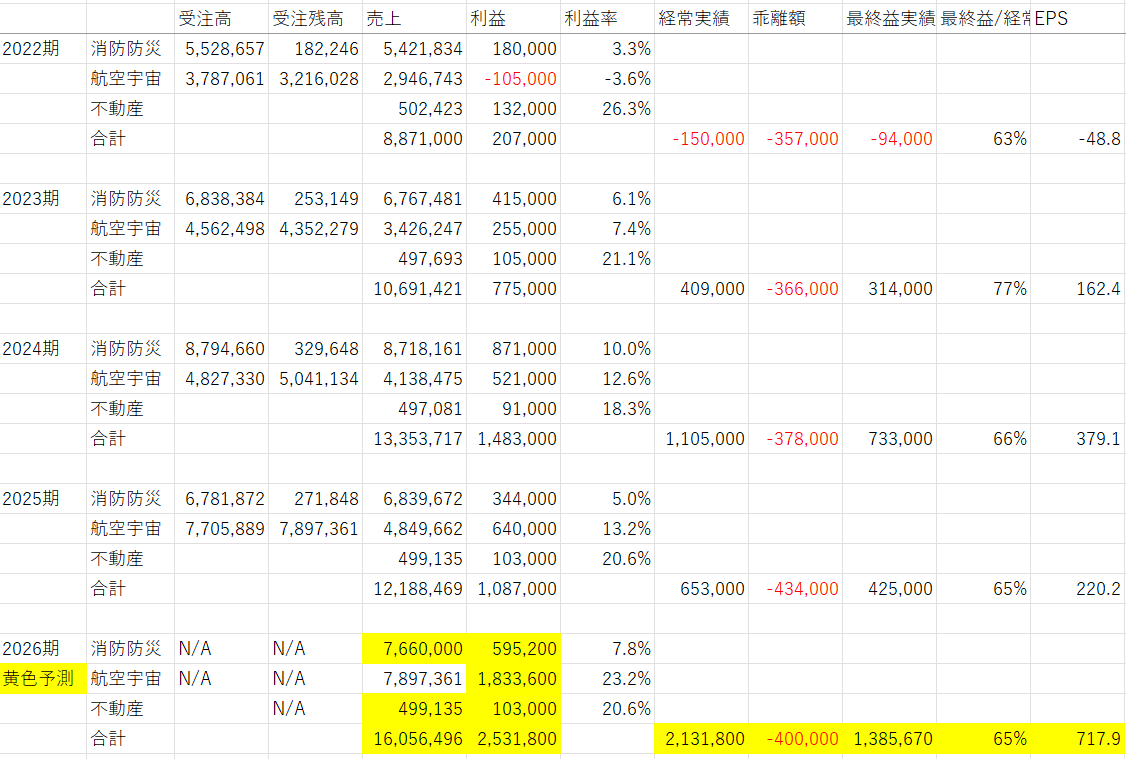Select cell with value 8,794,660

(x=221, y=349)
